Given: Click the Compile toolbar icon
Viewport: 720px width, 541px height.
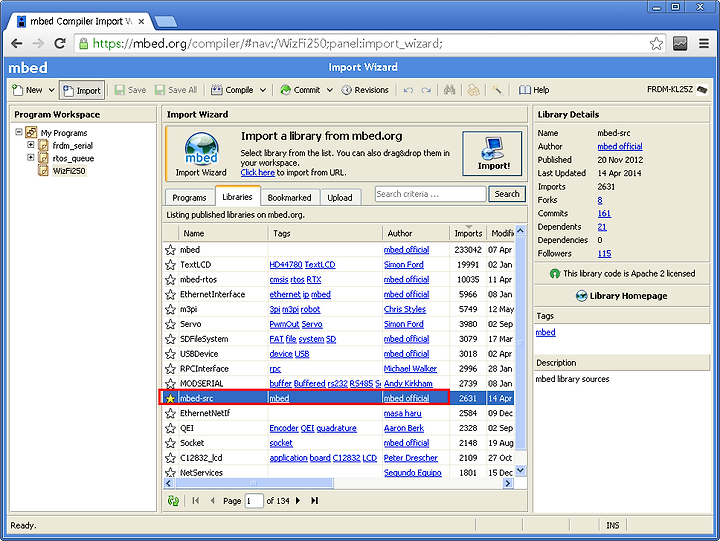Looking at the screenshot, I should click(x=217, y=90).
